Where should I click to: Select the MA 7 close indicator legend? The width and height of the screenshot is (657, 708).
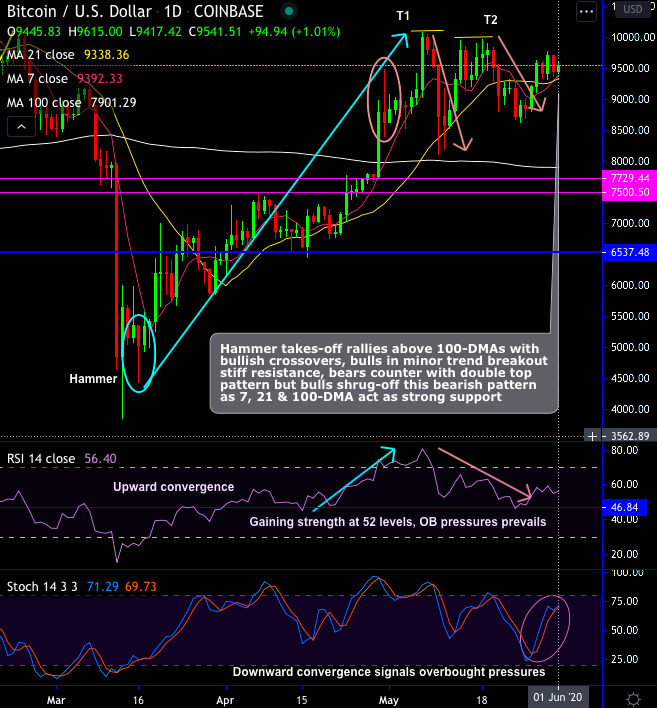tap(37, 79)
